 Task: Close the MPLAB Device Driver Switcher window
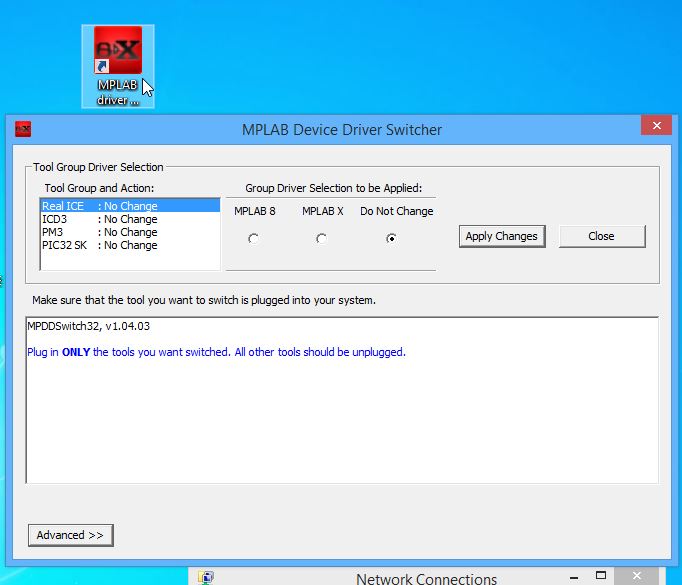click(x=656, y=125)
